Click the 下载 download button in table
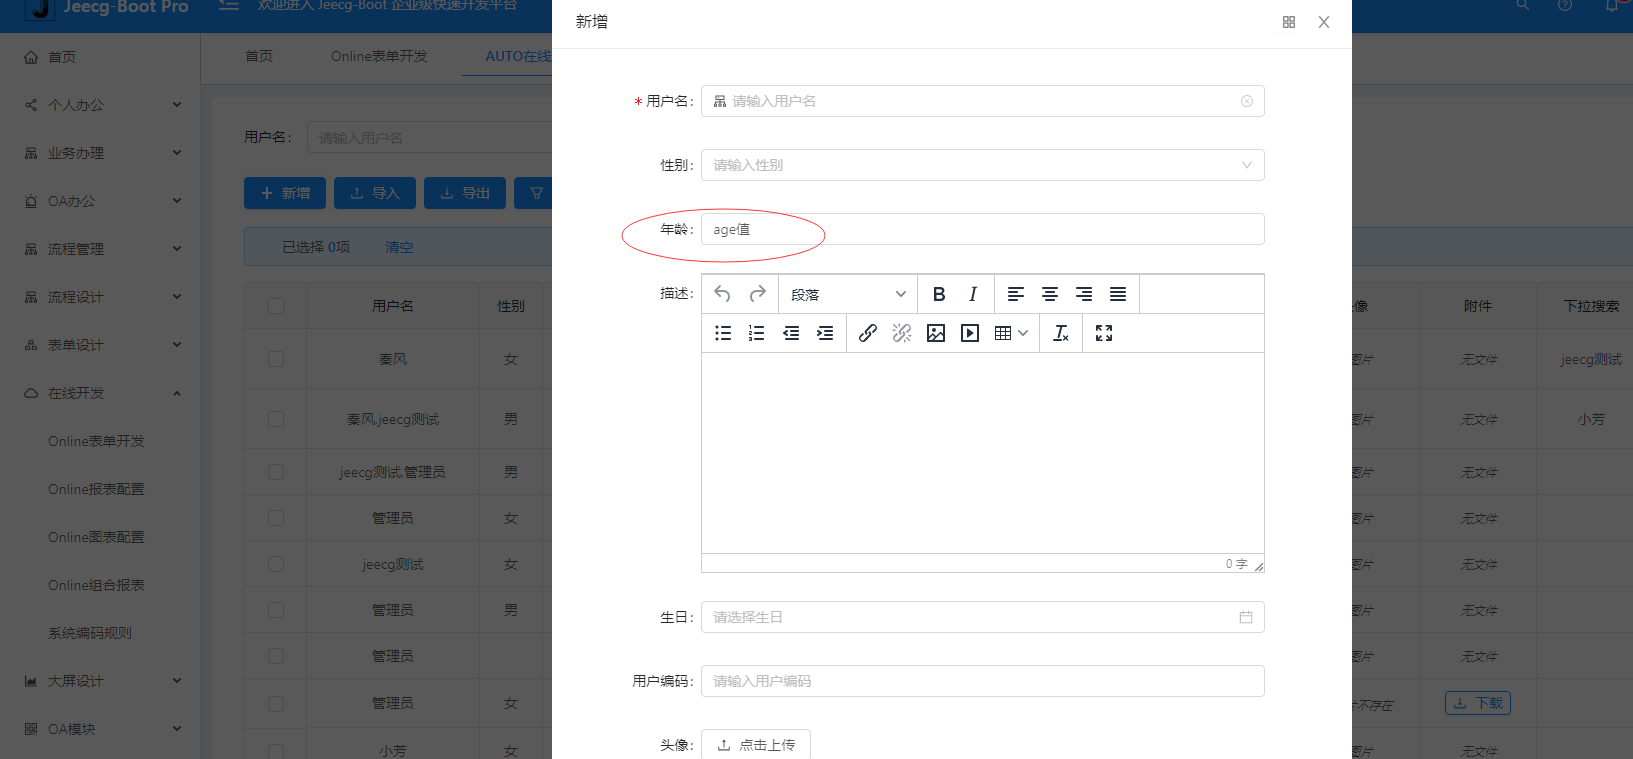 coord(1478,703)
